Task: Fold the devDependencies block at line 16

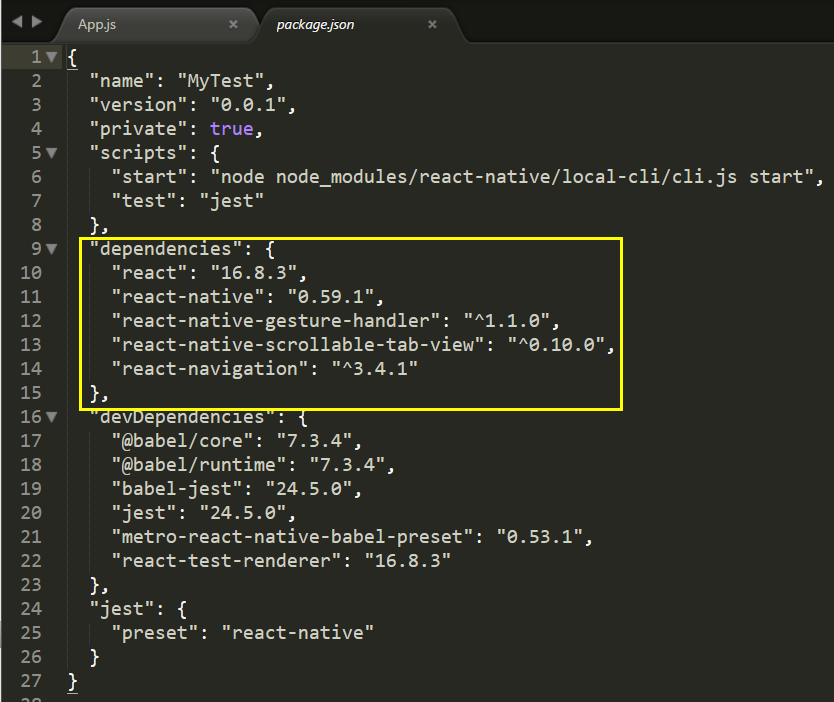Action: 52,417
